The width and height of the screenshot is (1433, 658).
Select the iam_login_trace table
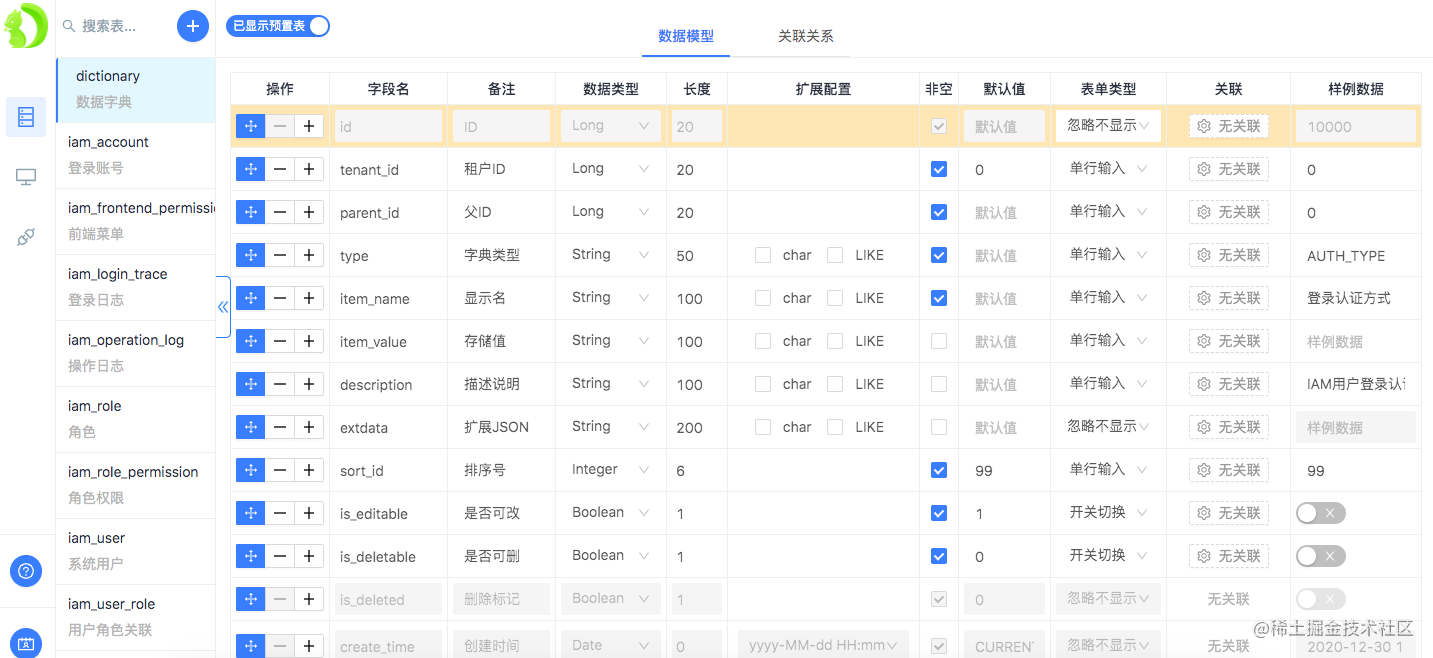pos(136,287)
